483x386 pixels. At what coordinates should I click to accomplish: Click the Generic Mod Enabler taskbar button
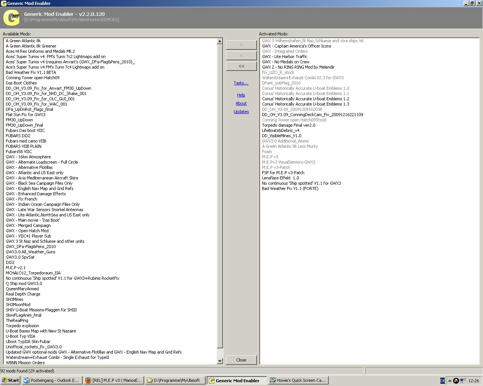pos(237,380)
